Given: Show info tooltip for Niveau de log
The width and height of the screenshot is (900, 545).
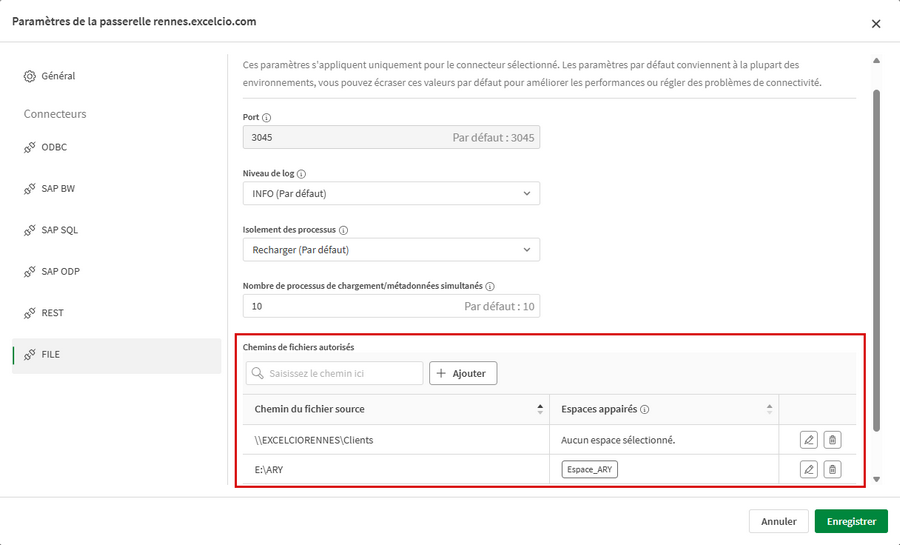Looking at the screenshot, I should 301,174.
